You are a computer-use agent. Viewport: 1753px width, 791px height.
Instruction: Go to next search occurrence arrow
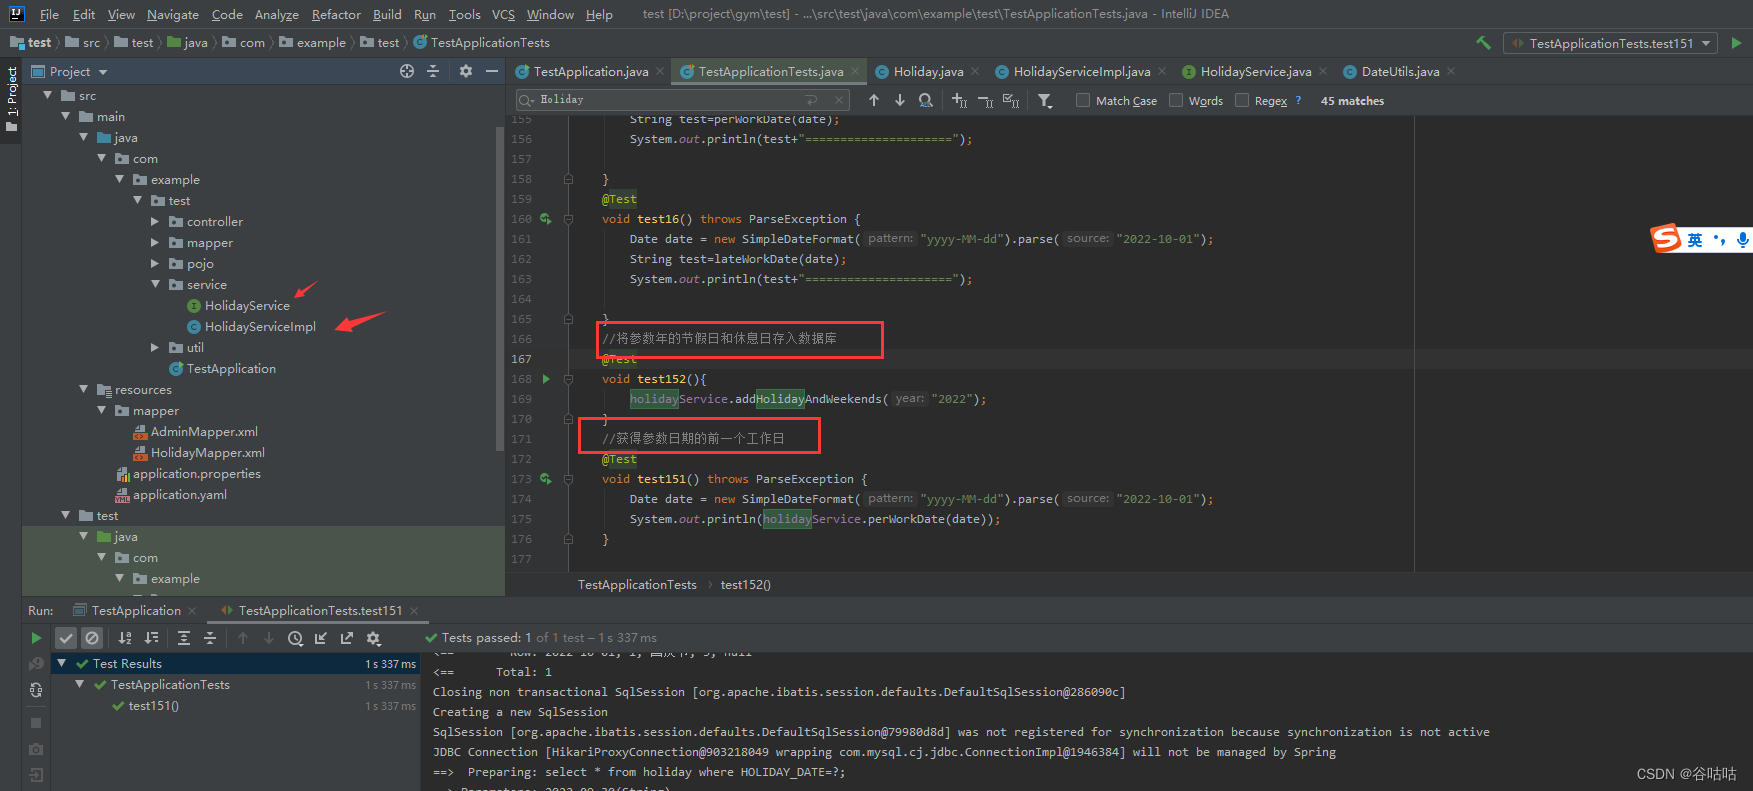(x=900, y=100)
